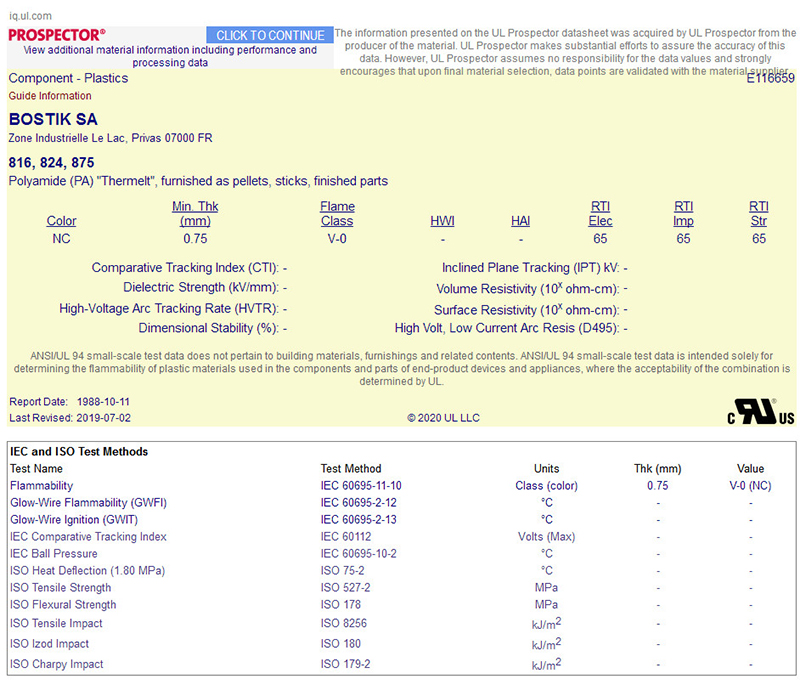The width and height of the screenshot is (800, 696).
Task: Click the IEC 60695-11-10 test method
Action: click(x=360, y=486)
